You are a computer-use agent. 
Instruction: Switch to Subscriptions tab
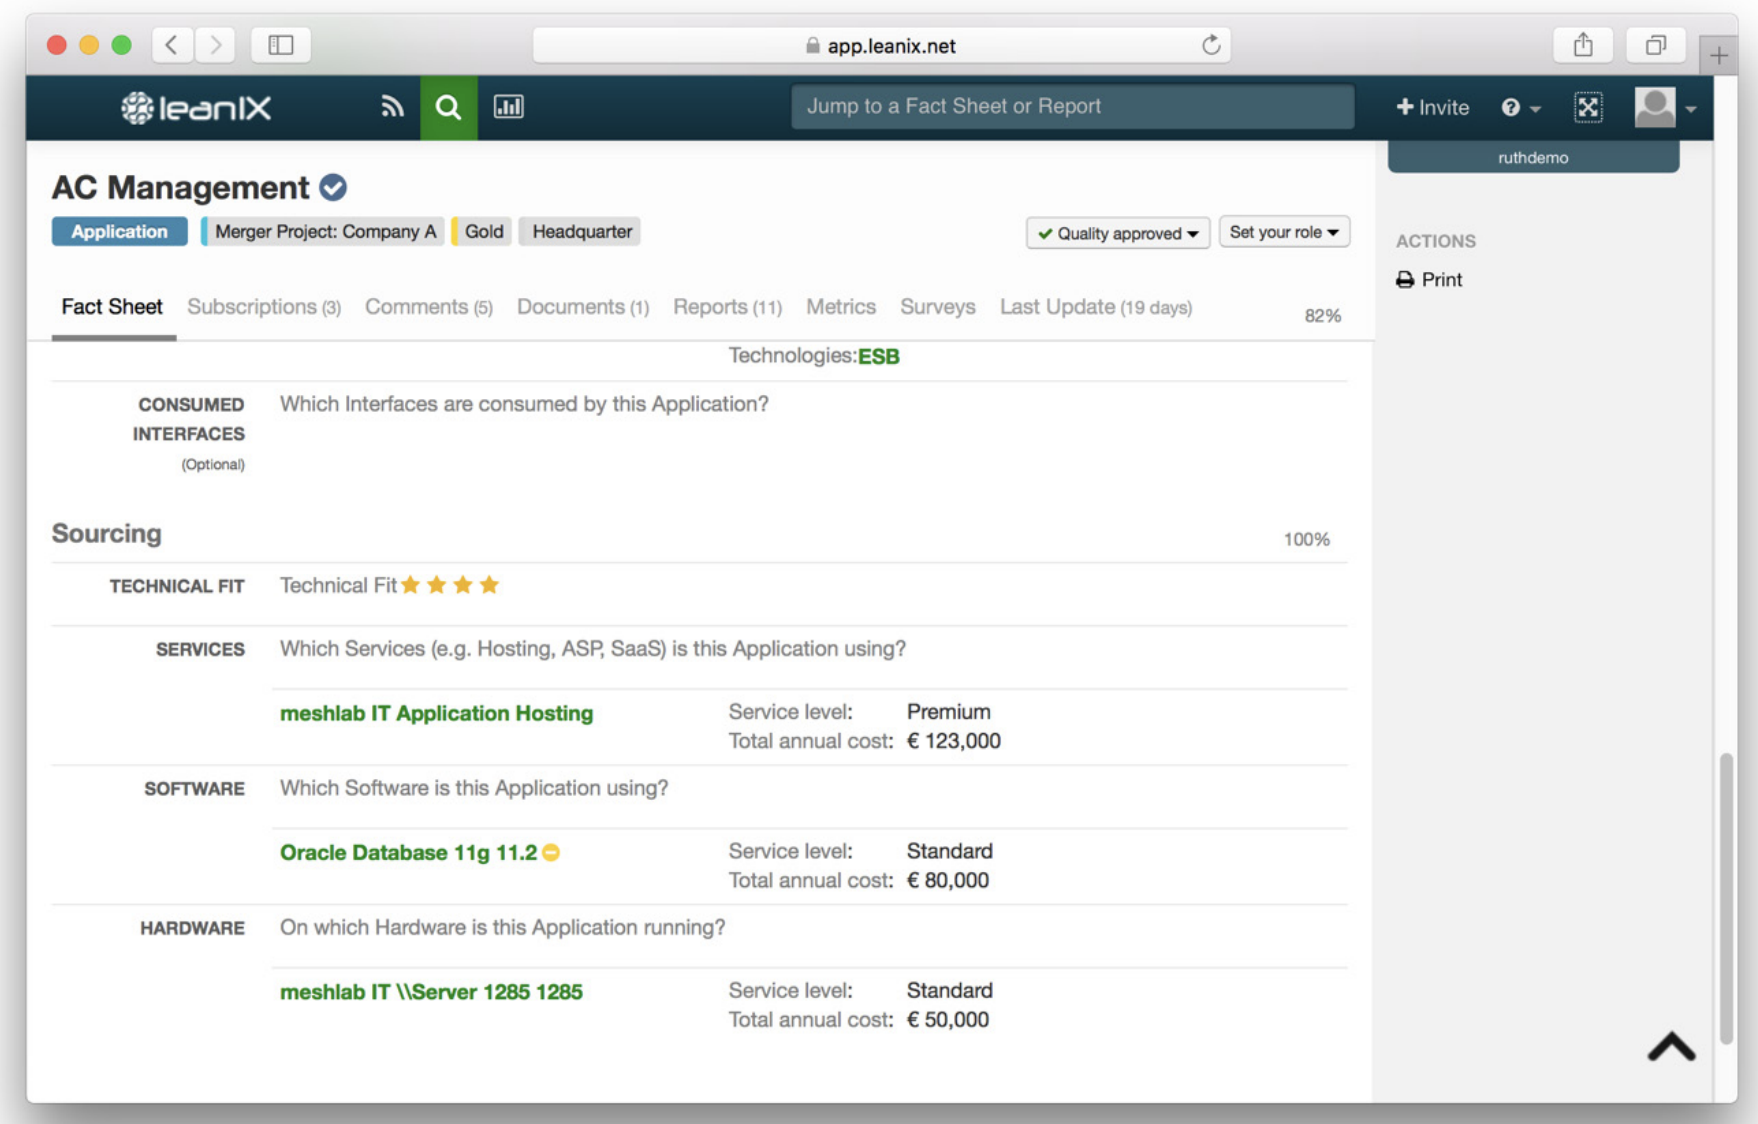tap(264, 307)
